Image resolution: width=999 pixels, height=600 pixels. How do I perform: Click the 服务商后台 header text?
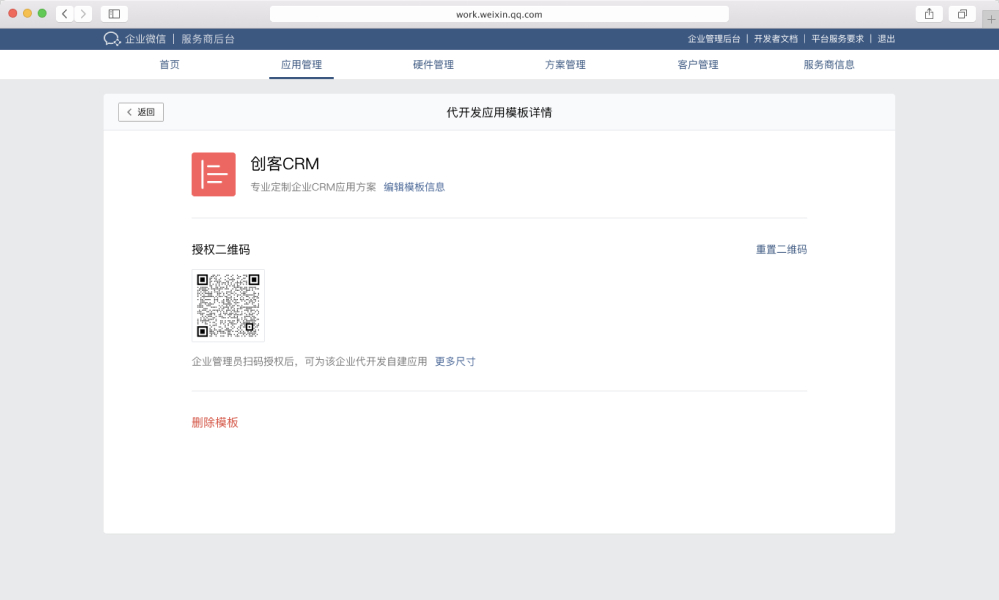tap(208, 39)
